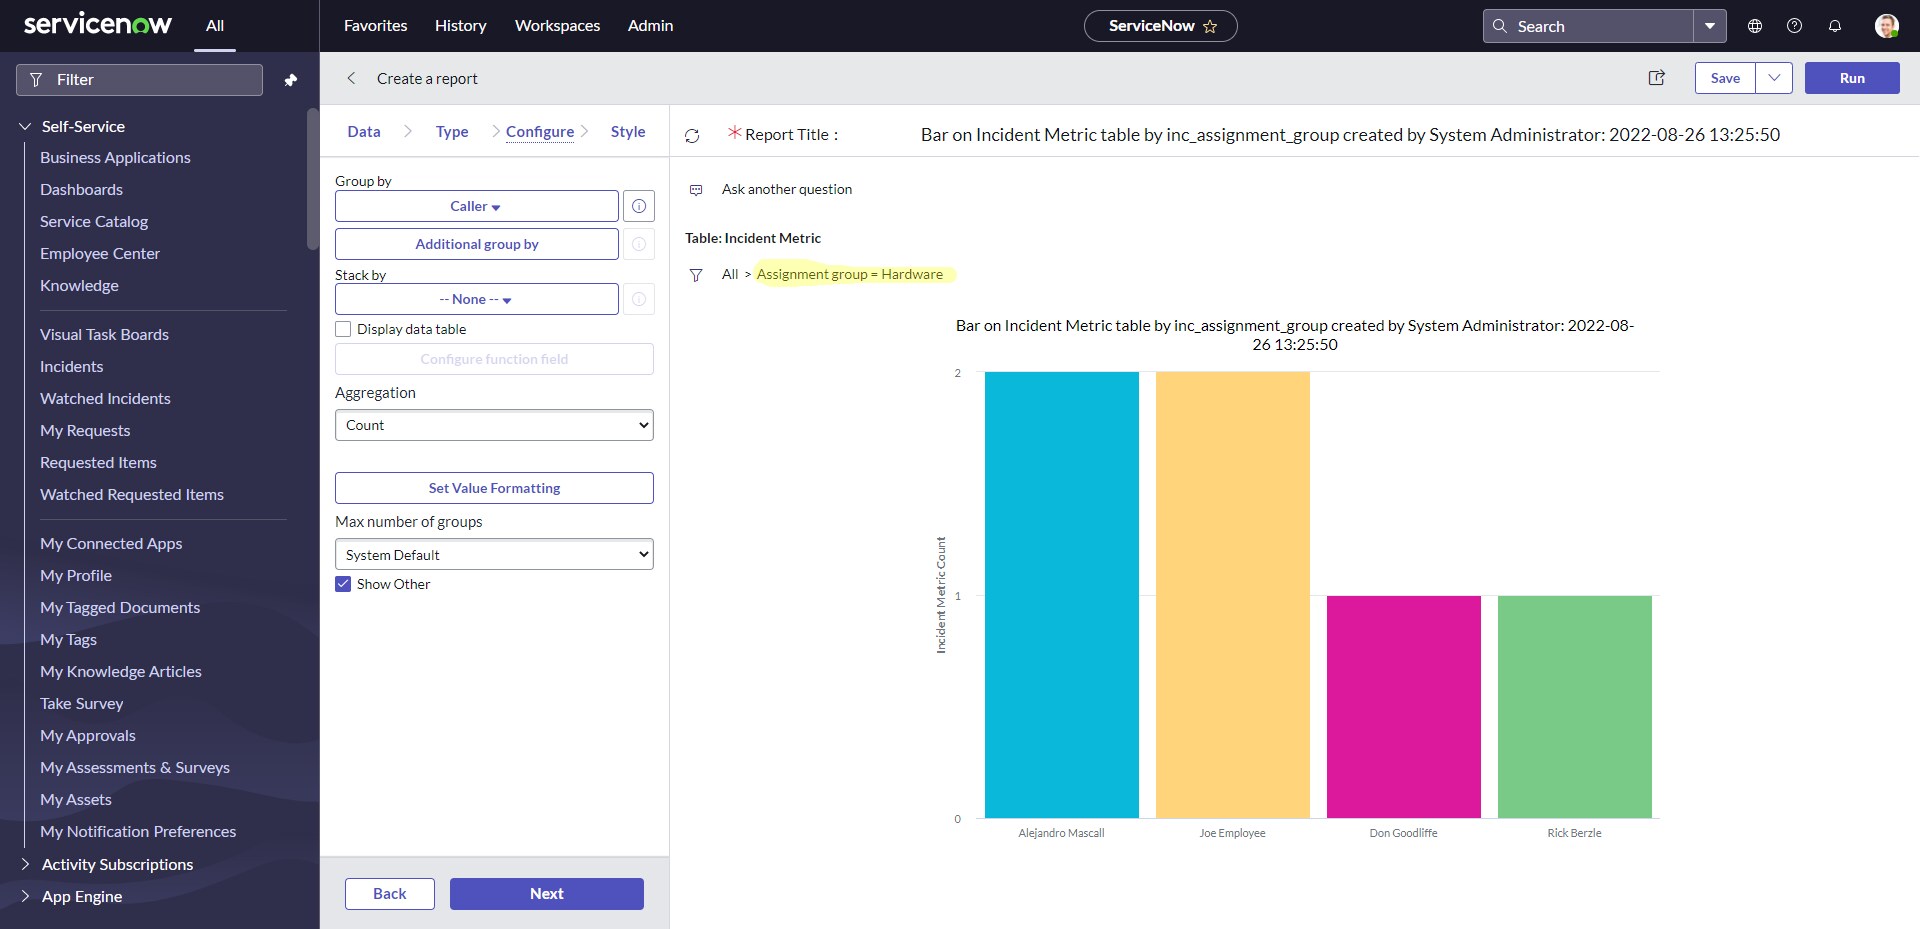Enable the Display data table checkbox
The width and height of the screenshot is (1920, 929).
point(343,329)
